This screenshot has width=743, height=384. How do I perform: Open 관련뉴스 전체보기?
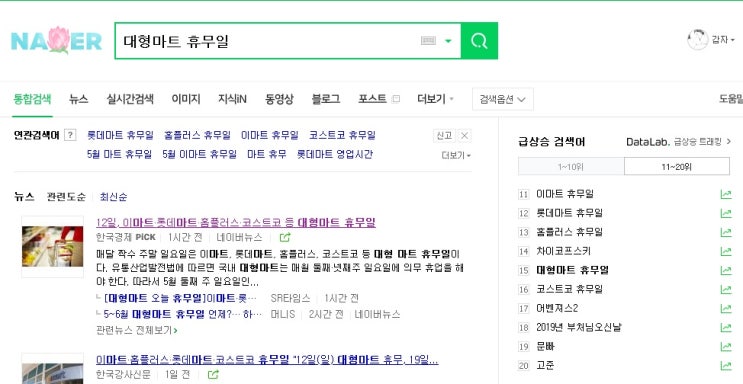click(x=136, y=330)
